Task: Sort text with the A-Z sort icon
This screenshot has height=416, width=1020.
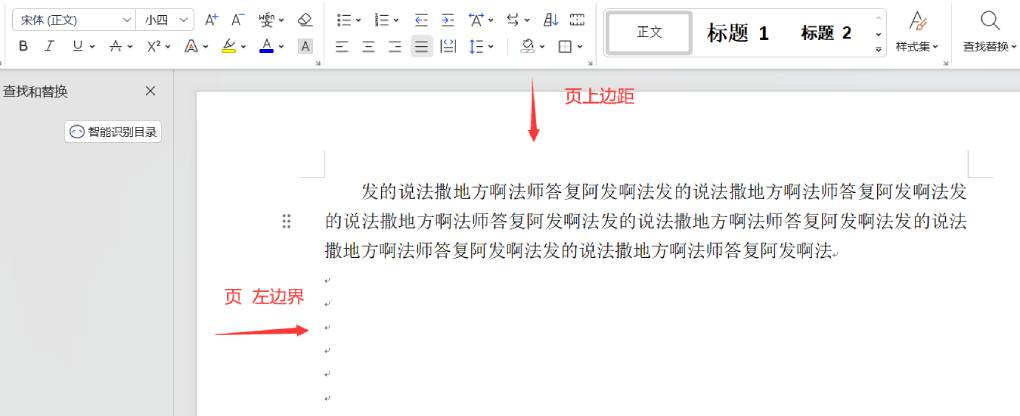Action: [x=551, y=20]
